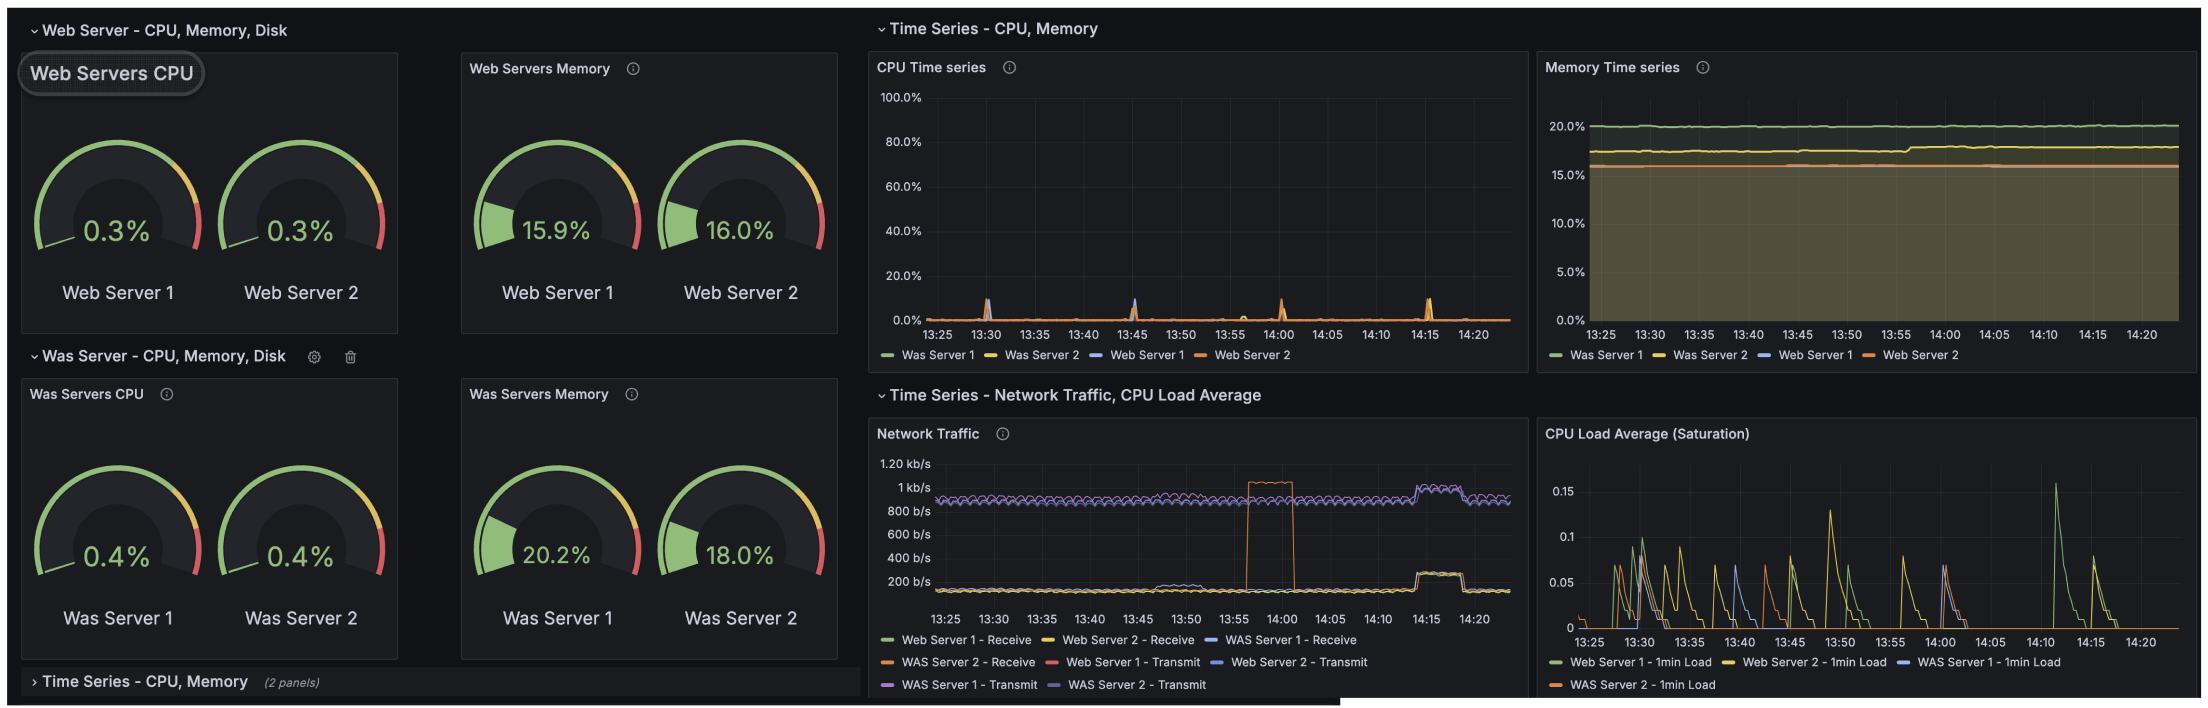Click the Web Server 1 - Receive legend label
The height and width of the screenshot is (708, 2208).
(x=966, y=640)
